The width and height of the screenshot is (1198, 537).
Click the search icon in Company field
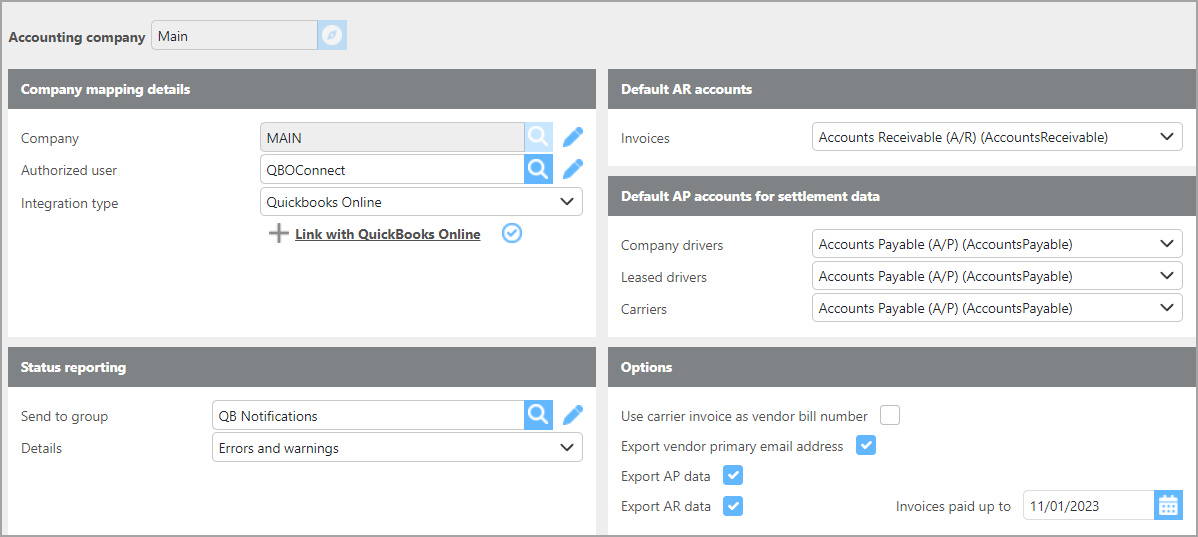pos(538,137)
